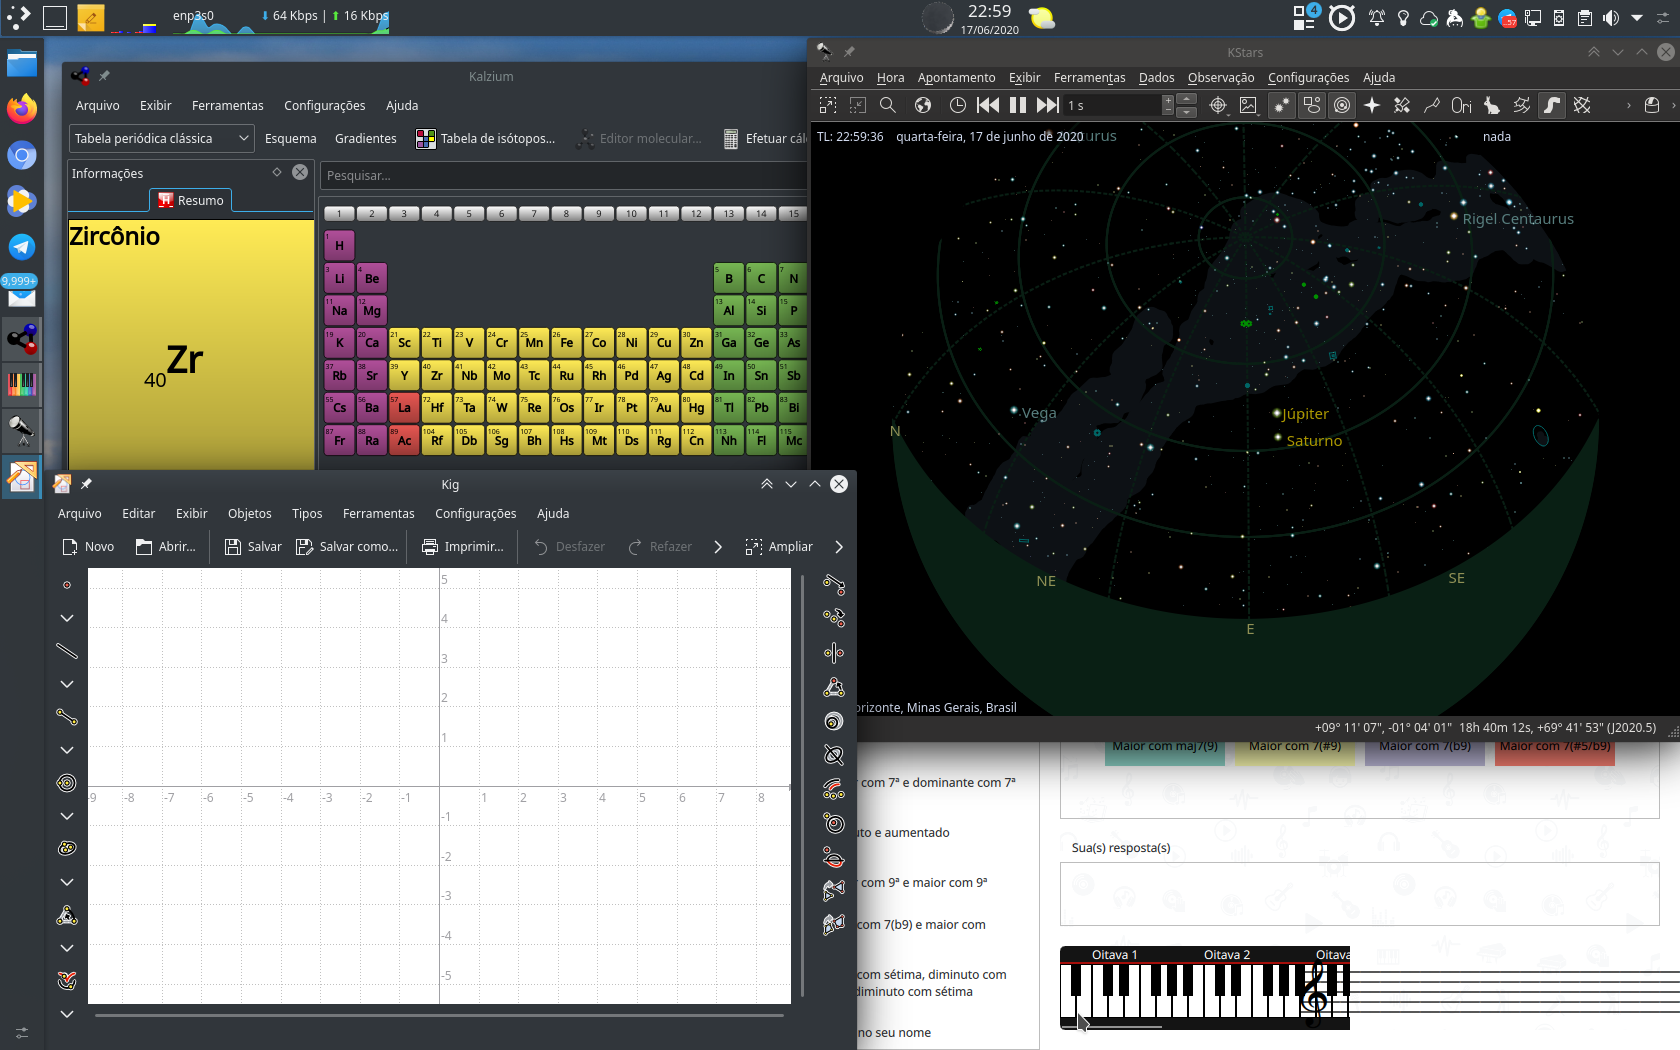Click Salvar como in Kig toolbar
This screenshot has width=1680, height=1050.
(347, 547)
